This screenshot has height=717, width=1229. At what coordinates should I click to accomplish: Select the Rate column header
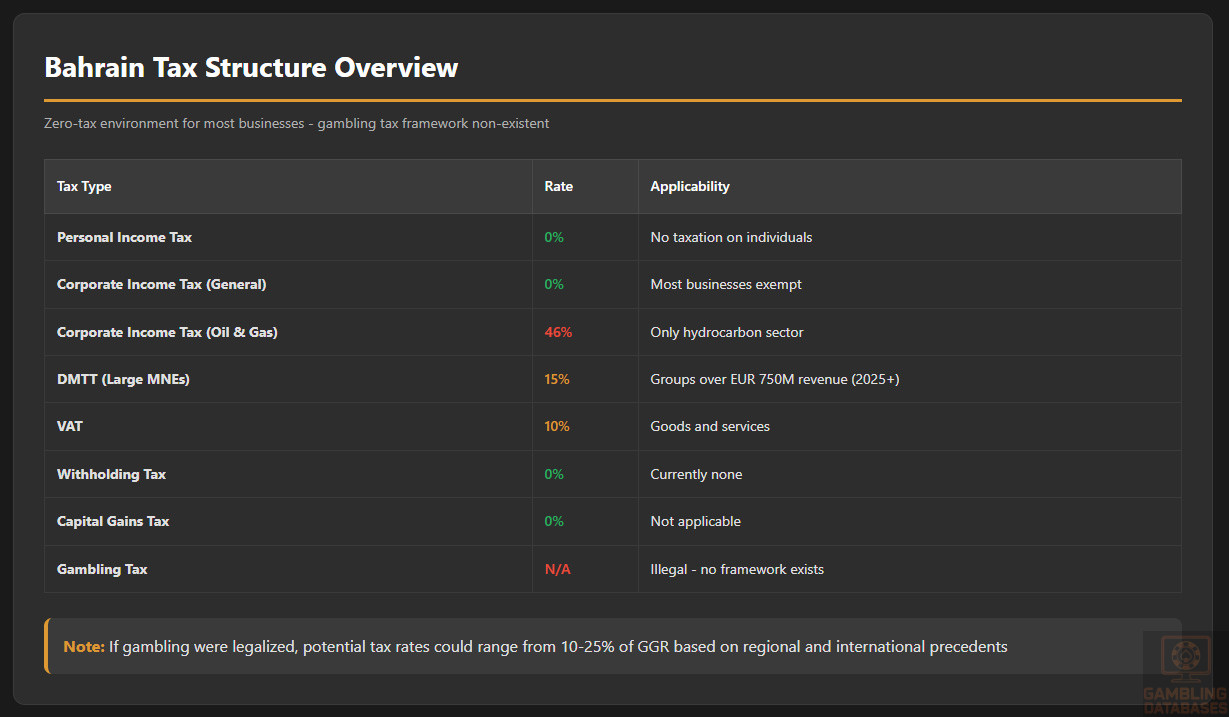pyautogui.click(x=558, y=187)
